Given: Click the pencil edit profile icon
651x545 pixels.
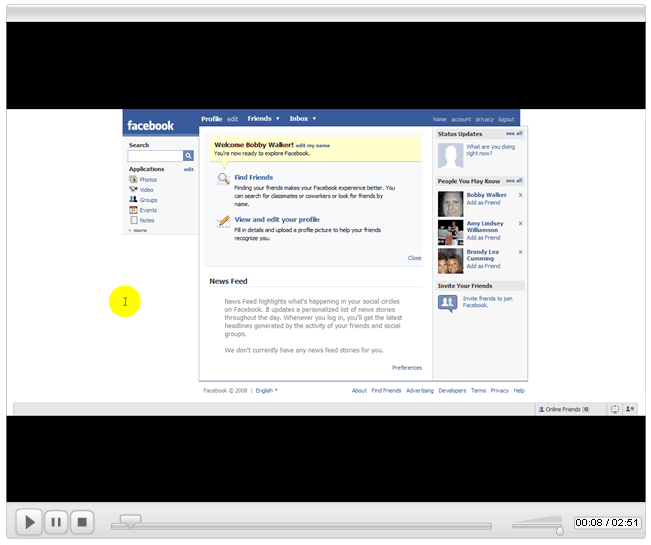Looking at the screenshot, I should click(223, 221).
